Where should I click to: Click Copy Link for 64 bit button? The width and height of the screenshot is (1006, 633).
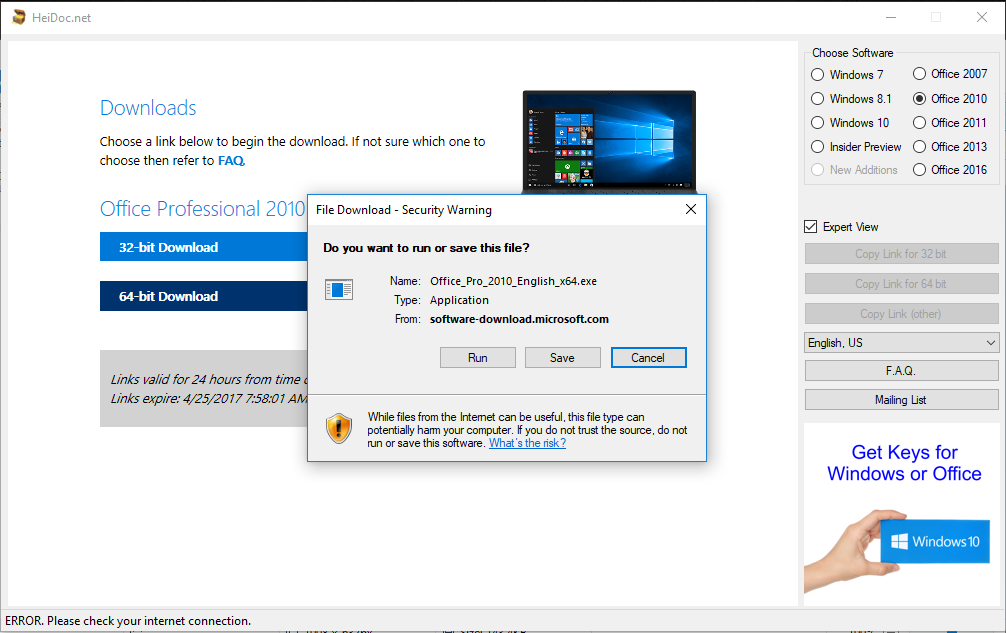901,283
